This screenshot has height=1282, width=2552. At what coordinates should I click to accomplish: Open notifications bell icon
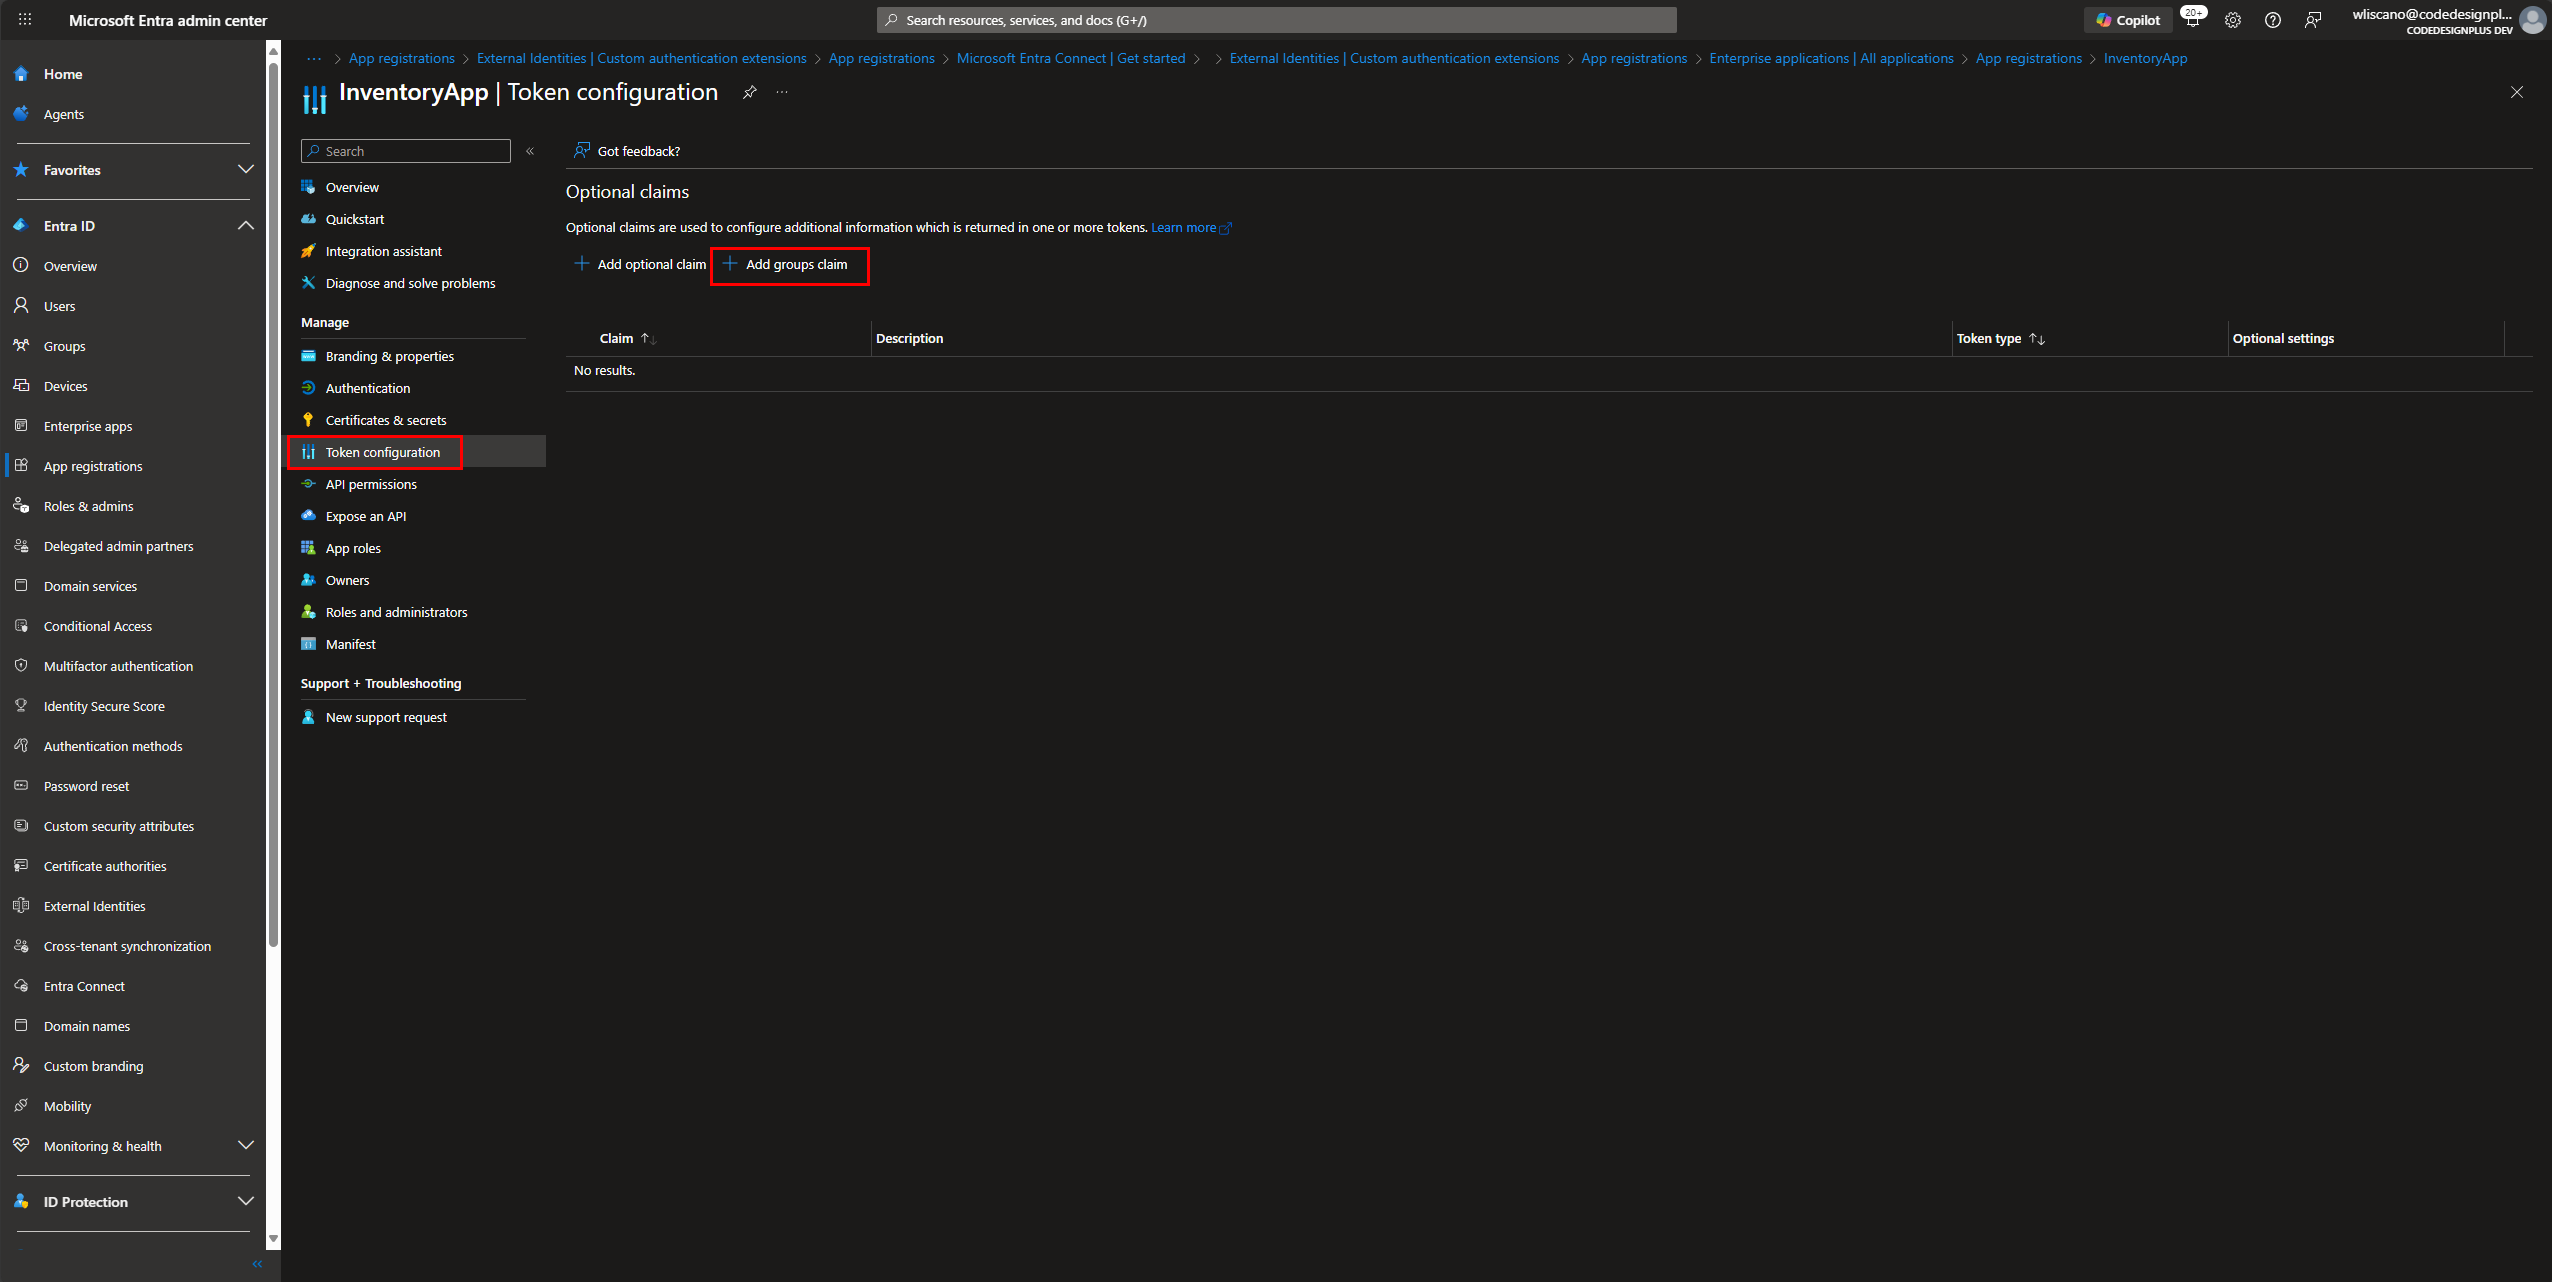tap(2192, 20)
